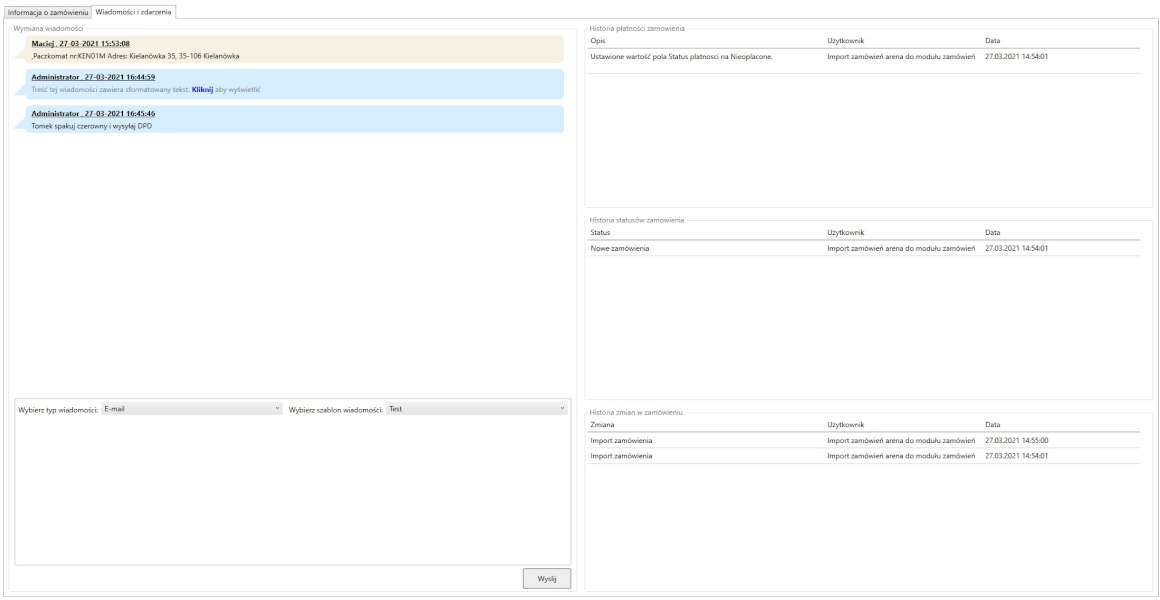
Task: Sort payment history by Data column
Action: [x=992, y=40]
